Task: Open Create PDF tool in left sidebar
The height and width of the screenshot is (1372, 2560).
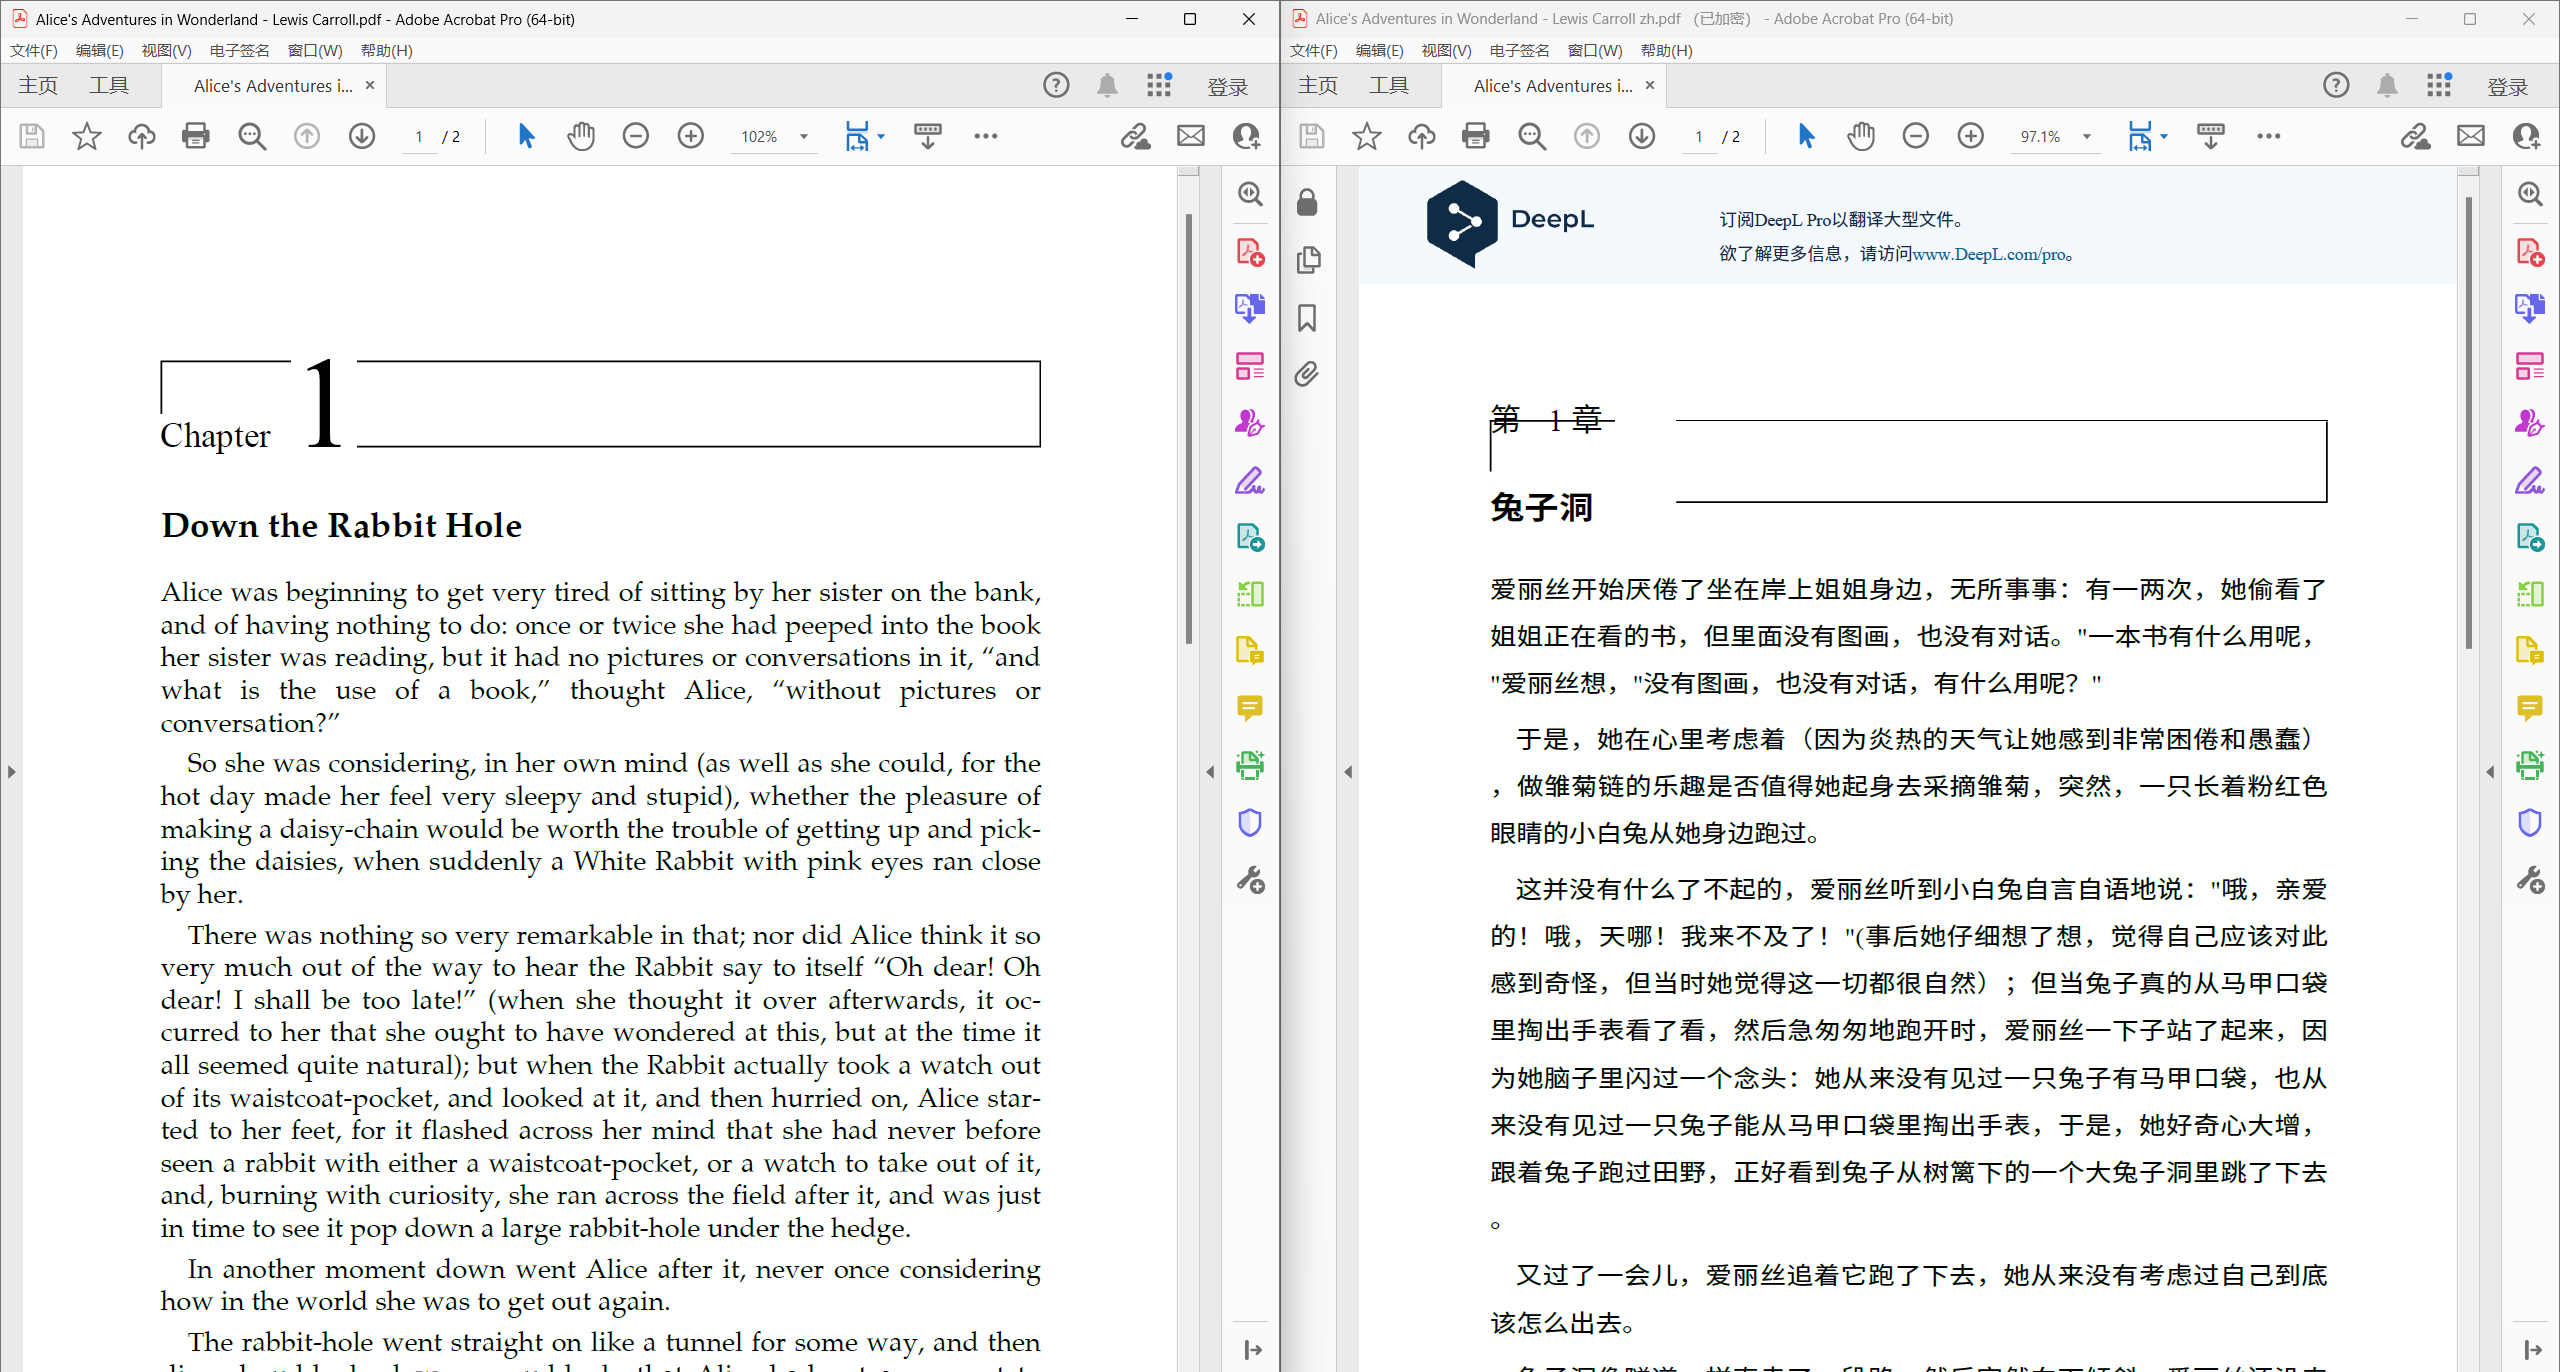Action: (x=1250, y=252)
